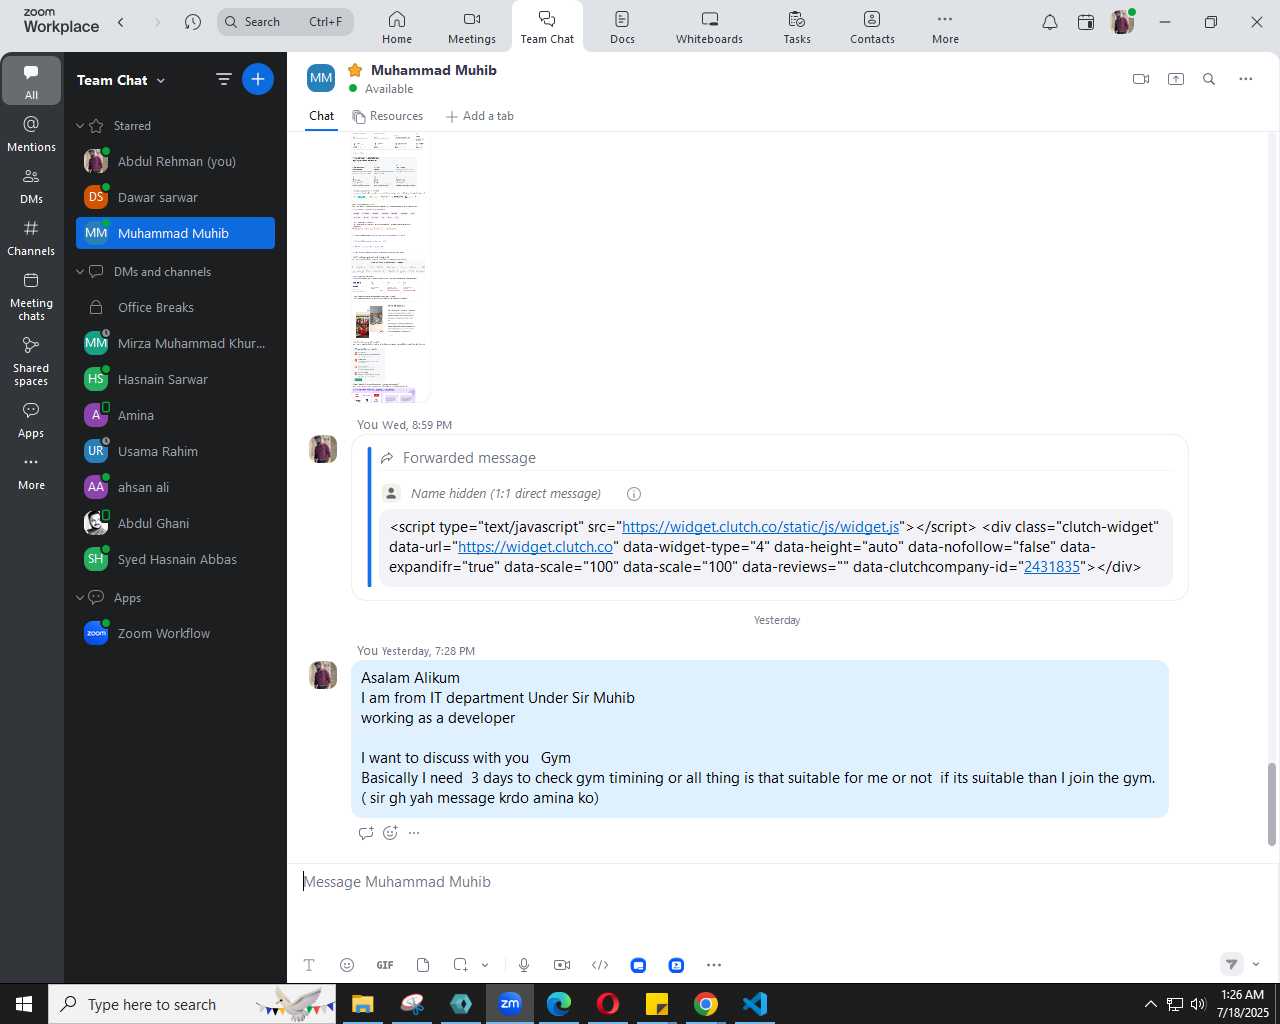The image size is (1280, 1024).
Task: Click the blue plus new chat button
Action: [x=258, y=79]
